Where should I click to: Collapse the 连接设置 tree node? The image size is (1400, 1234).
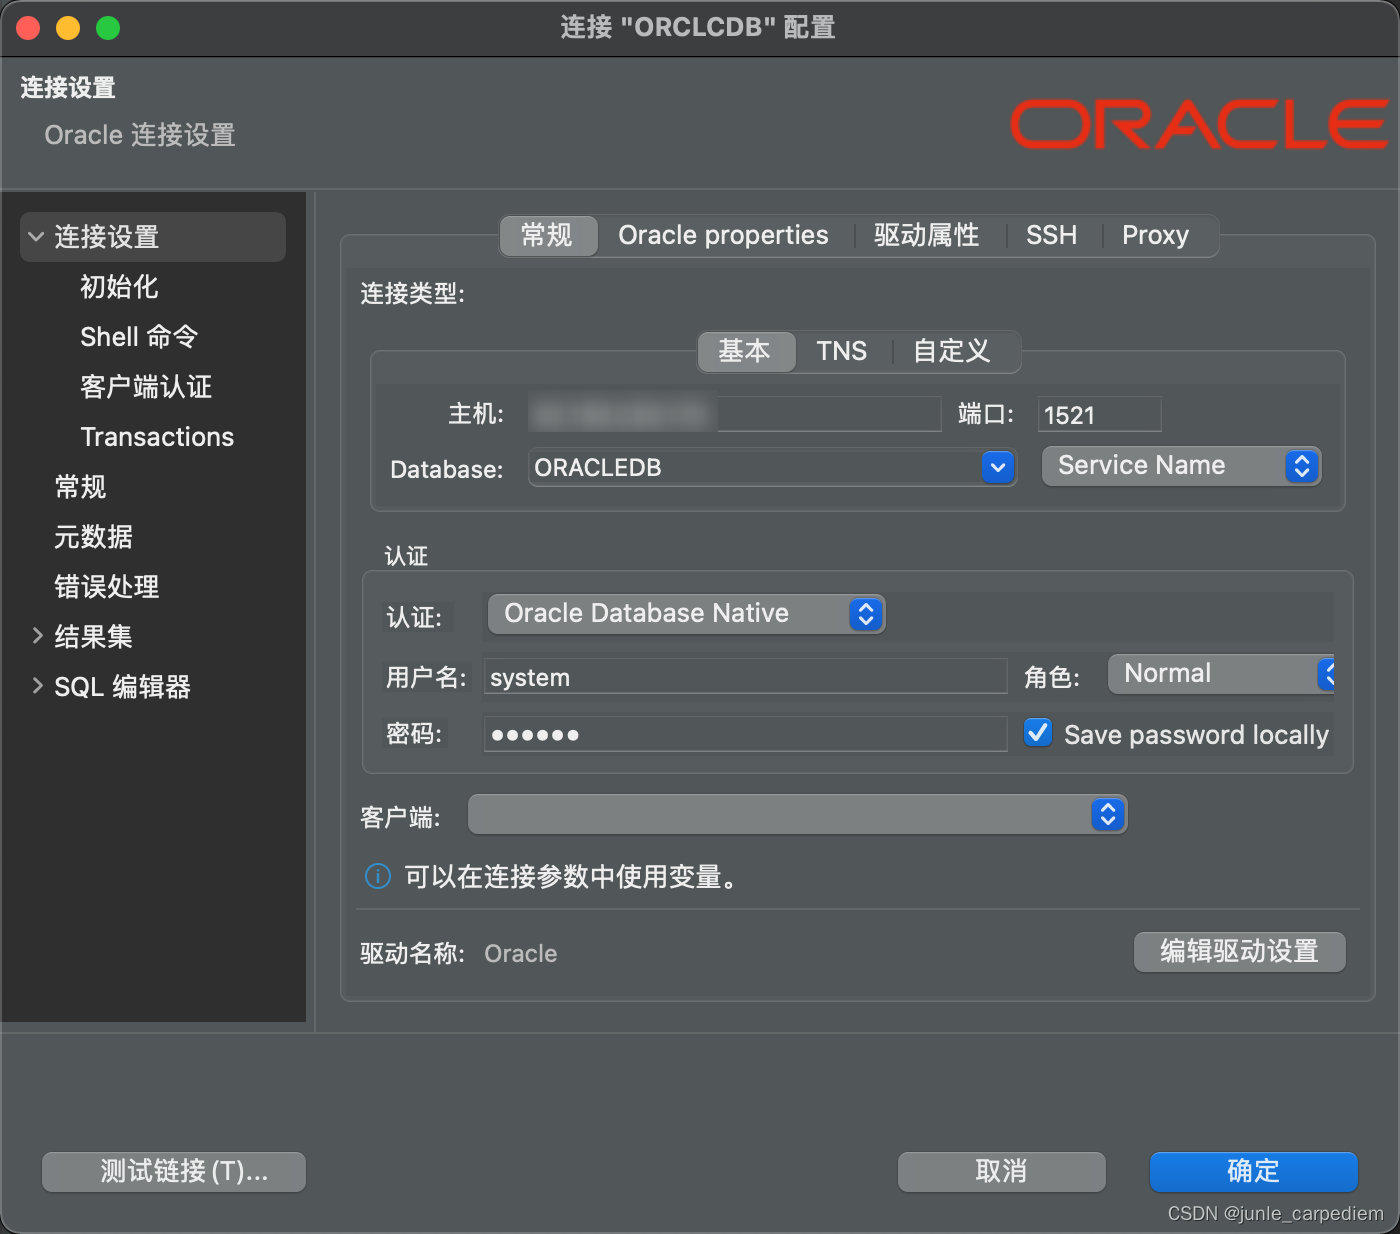(x=37, y=237)
